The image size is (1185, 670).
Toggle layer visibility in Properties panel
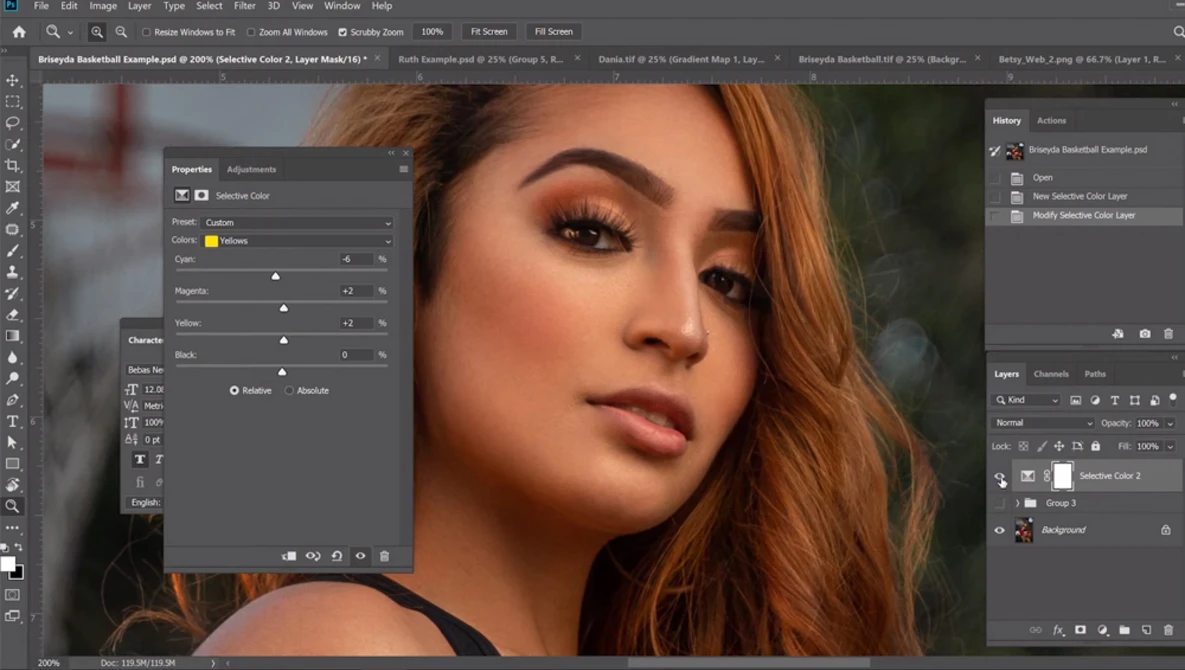pyautogui.click(x=360, y=556)
